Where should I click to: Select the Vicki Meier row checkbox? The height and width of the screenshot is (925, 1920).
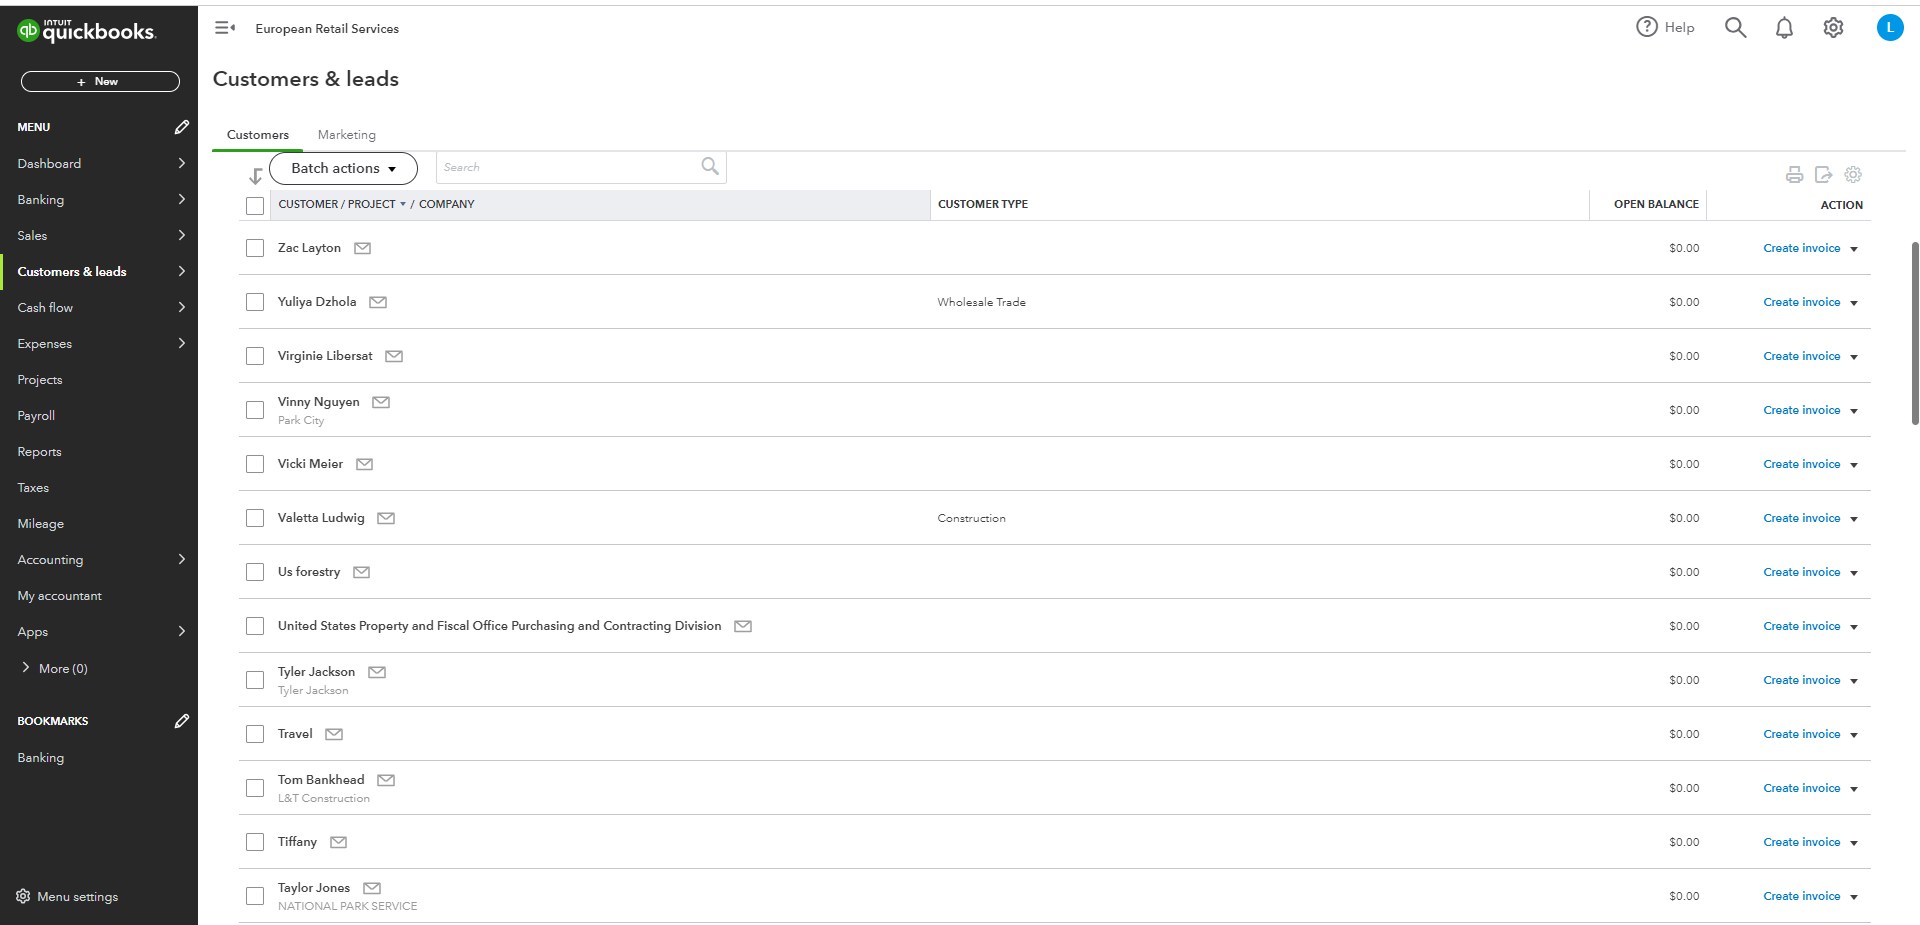(255, 464)
